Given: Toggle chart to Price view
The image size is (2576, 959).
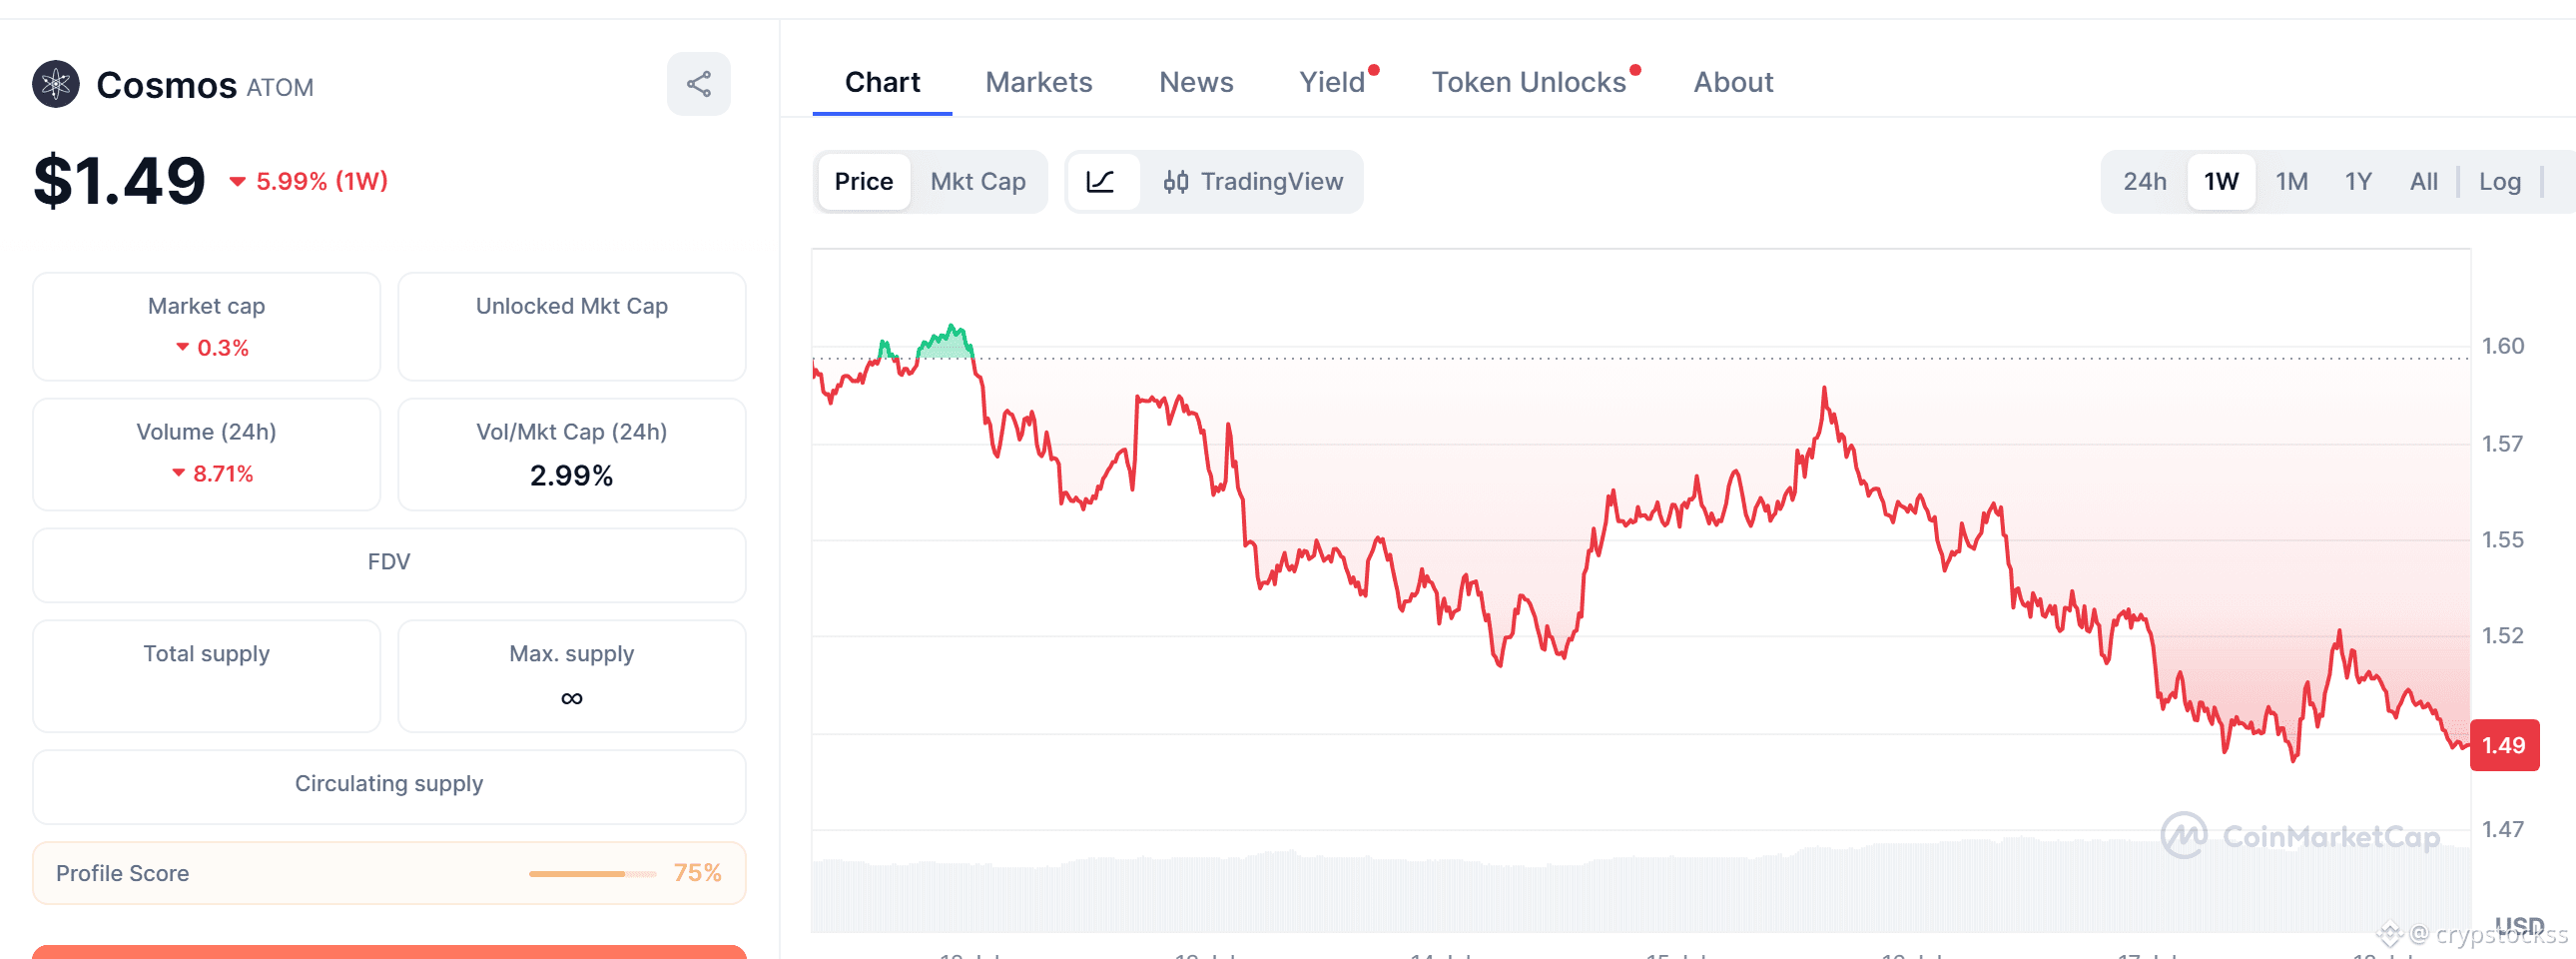Looking at the screenshot, I should [x=864, y=182].
